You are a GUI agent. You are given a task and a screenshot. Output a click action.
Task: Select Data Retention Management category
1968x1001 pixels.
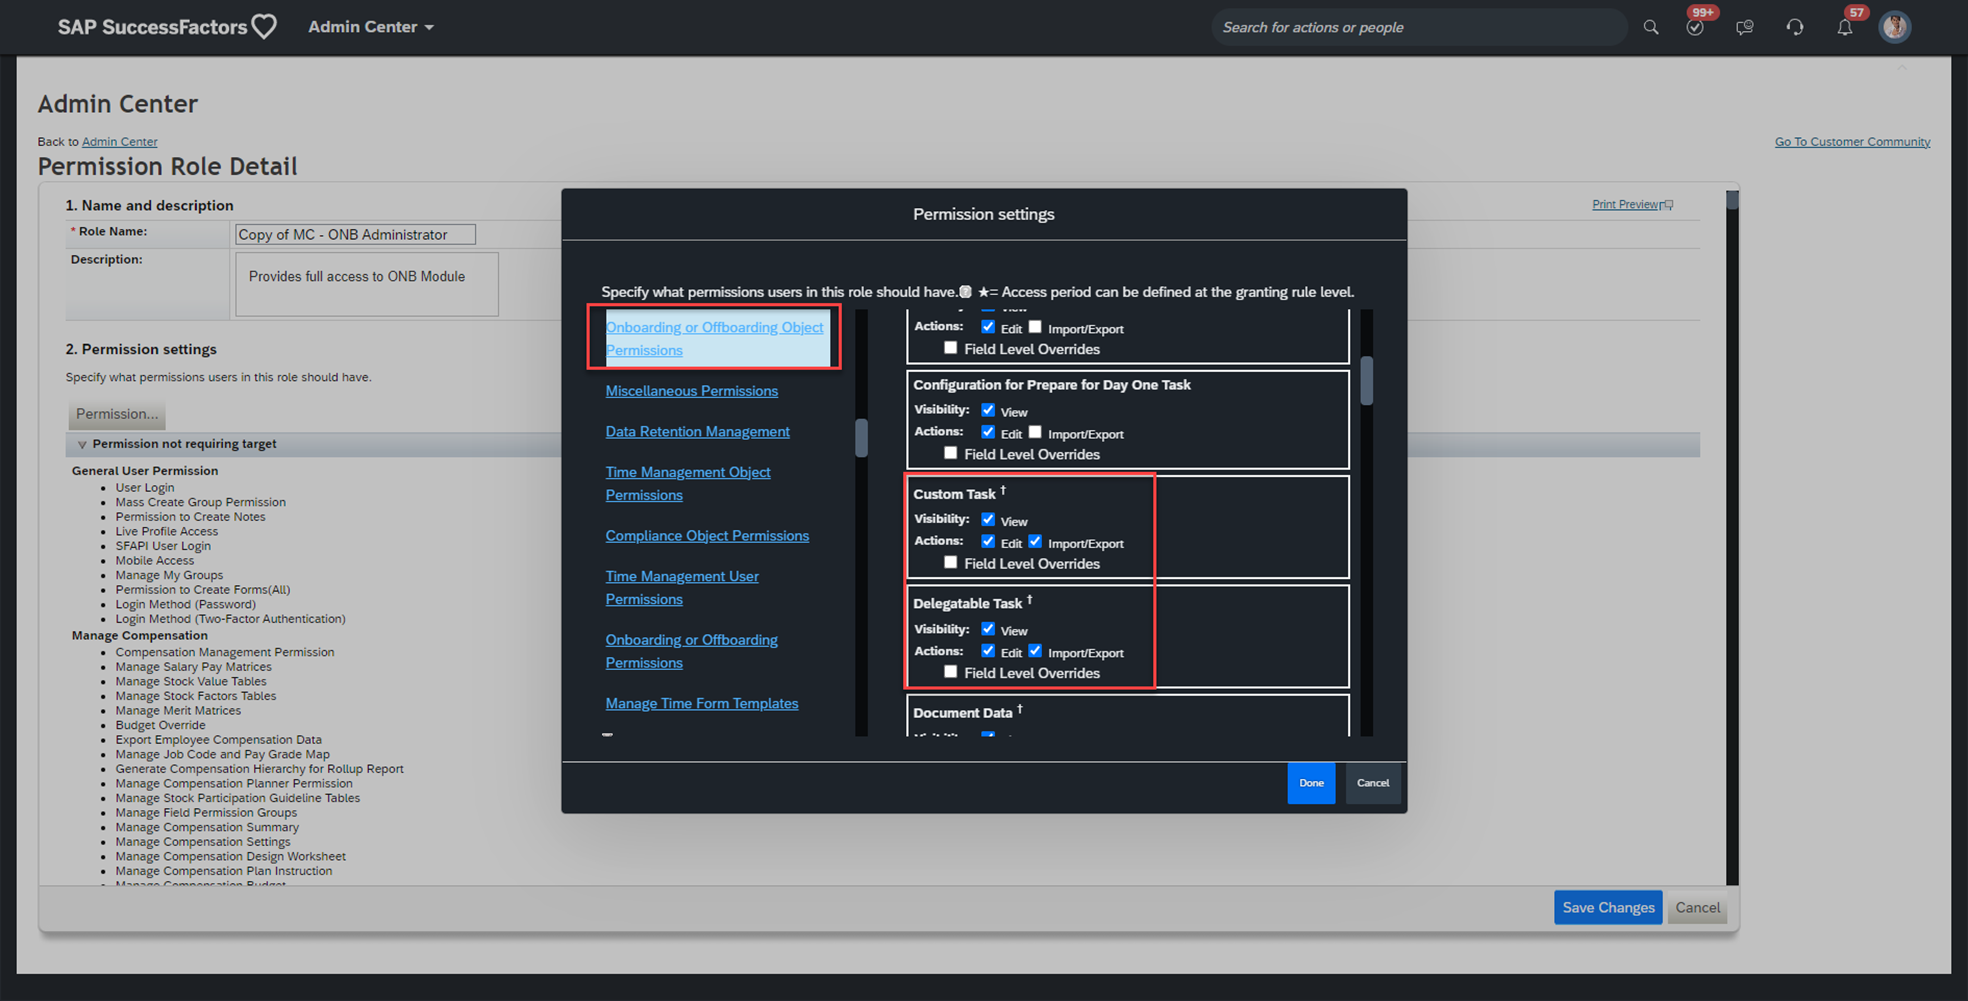697,431
